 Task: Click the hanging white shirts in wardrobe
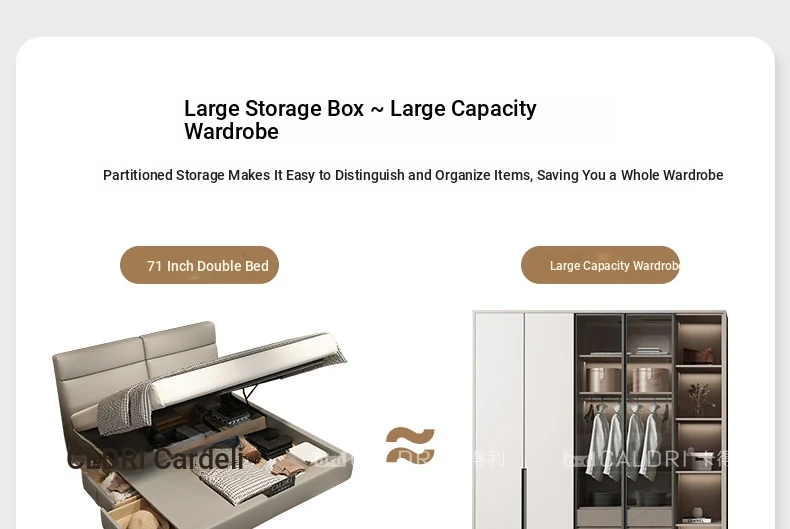click(624, 439)
